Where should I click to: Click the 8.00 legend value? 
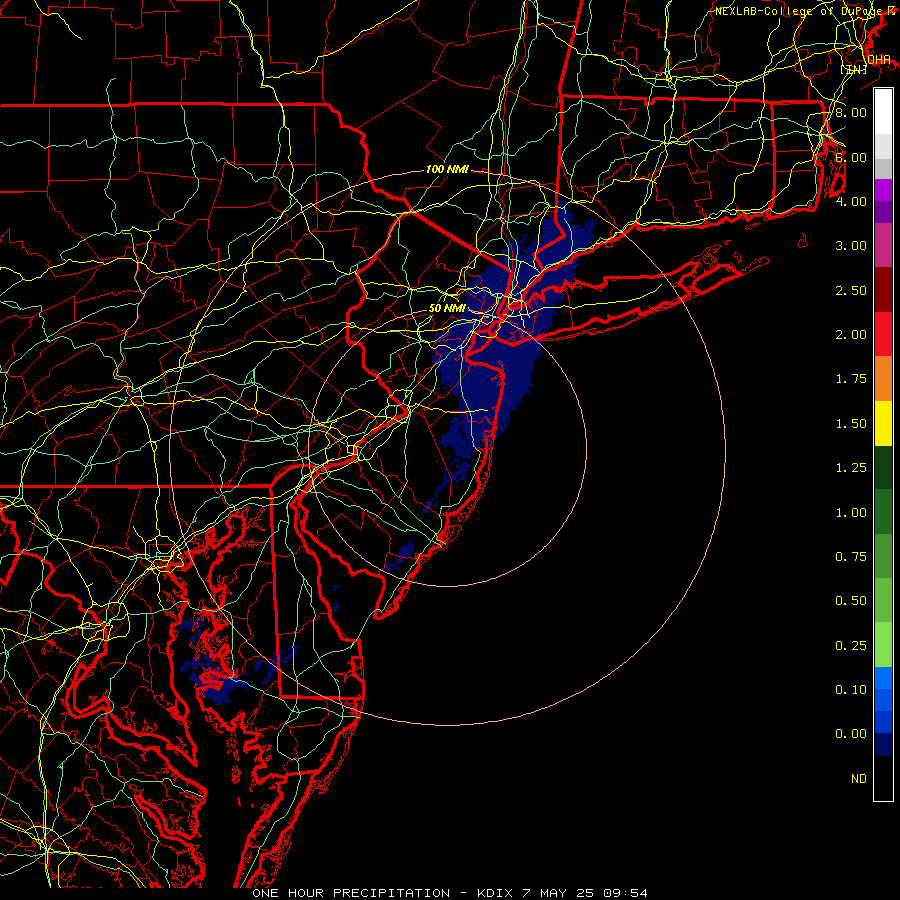[851, 112]
